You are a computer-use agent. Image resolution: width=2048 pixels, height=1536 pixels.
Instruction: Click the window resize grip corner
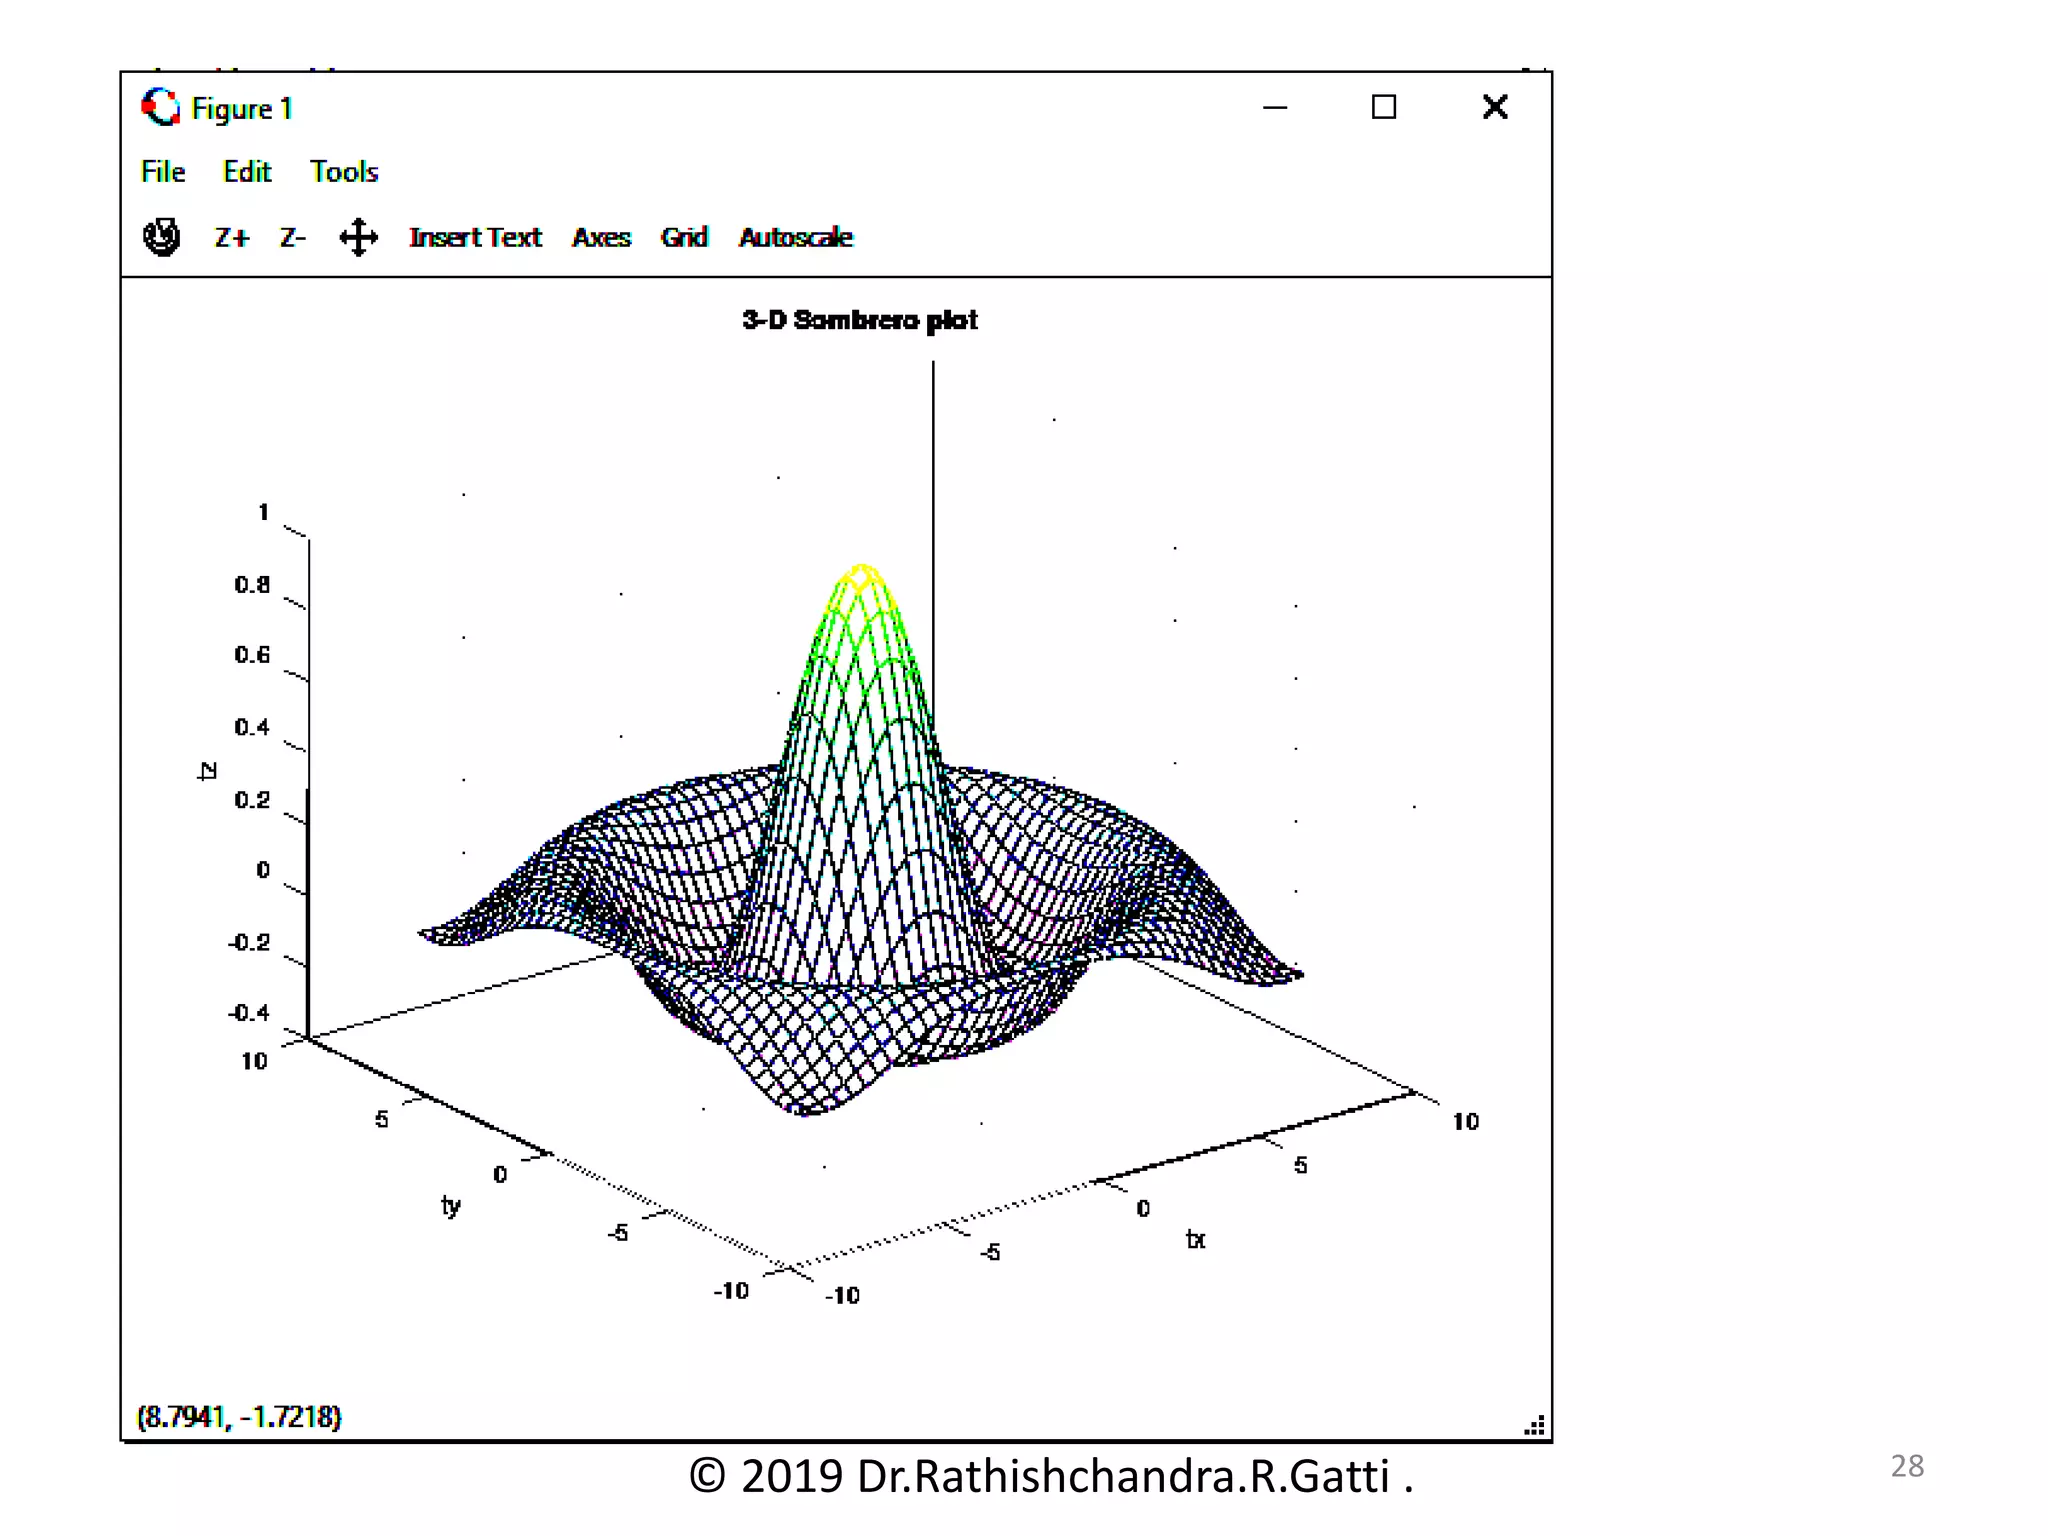[1535, 1425]
